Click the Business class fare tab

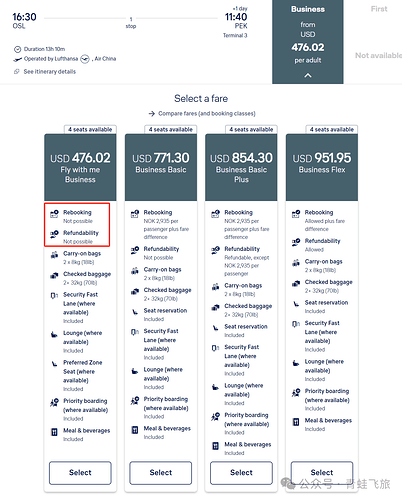coord(308,42)
